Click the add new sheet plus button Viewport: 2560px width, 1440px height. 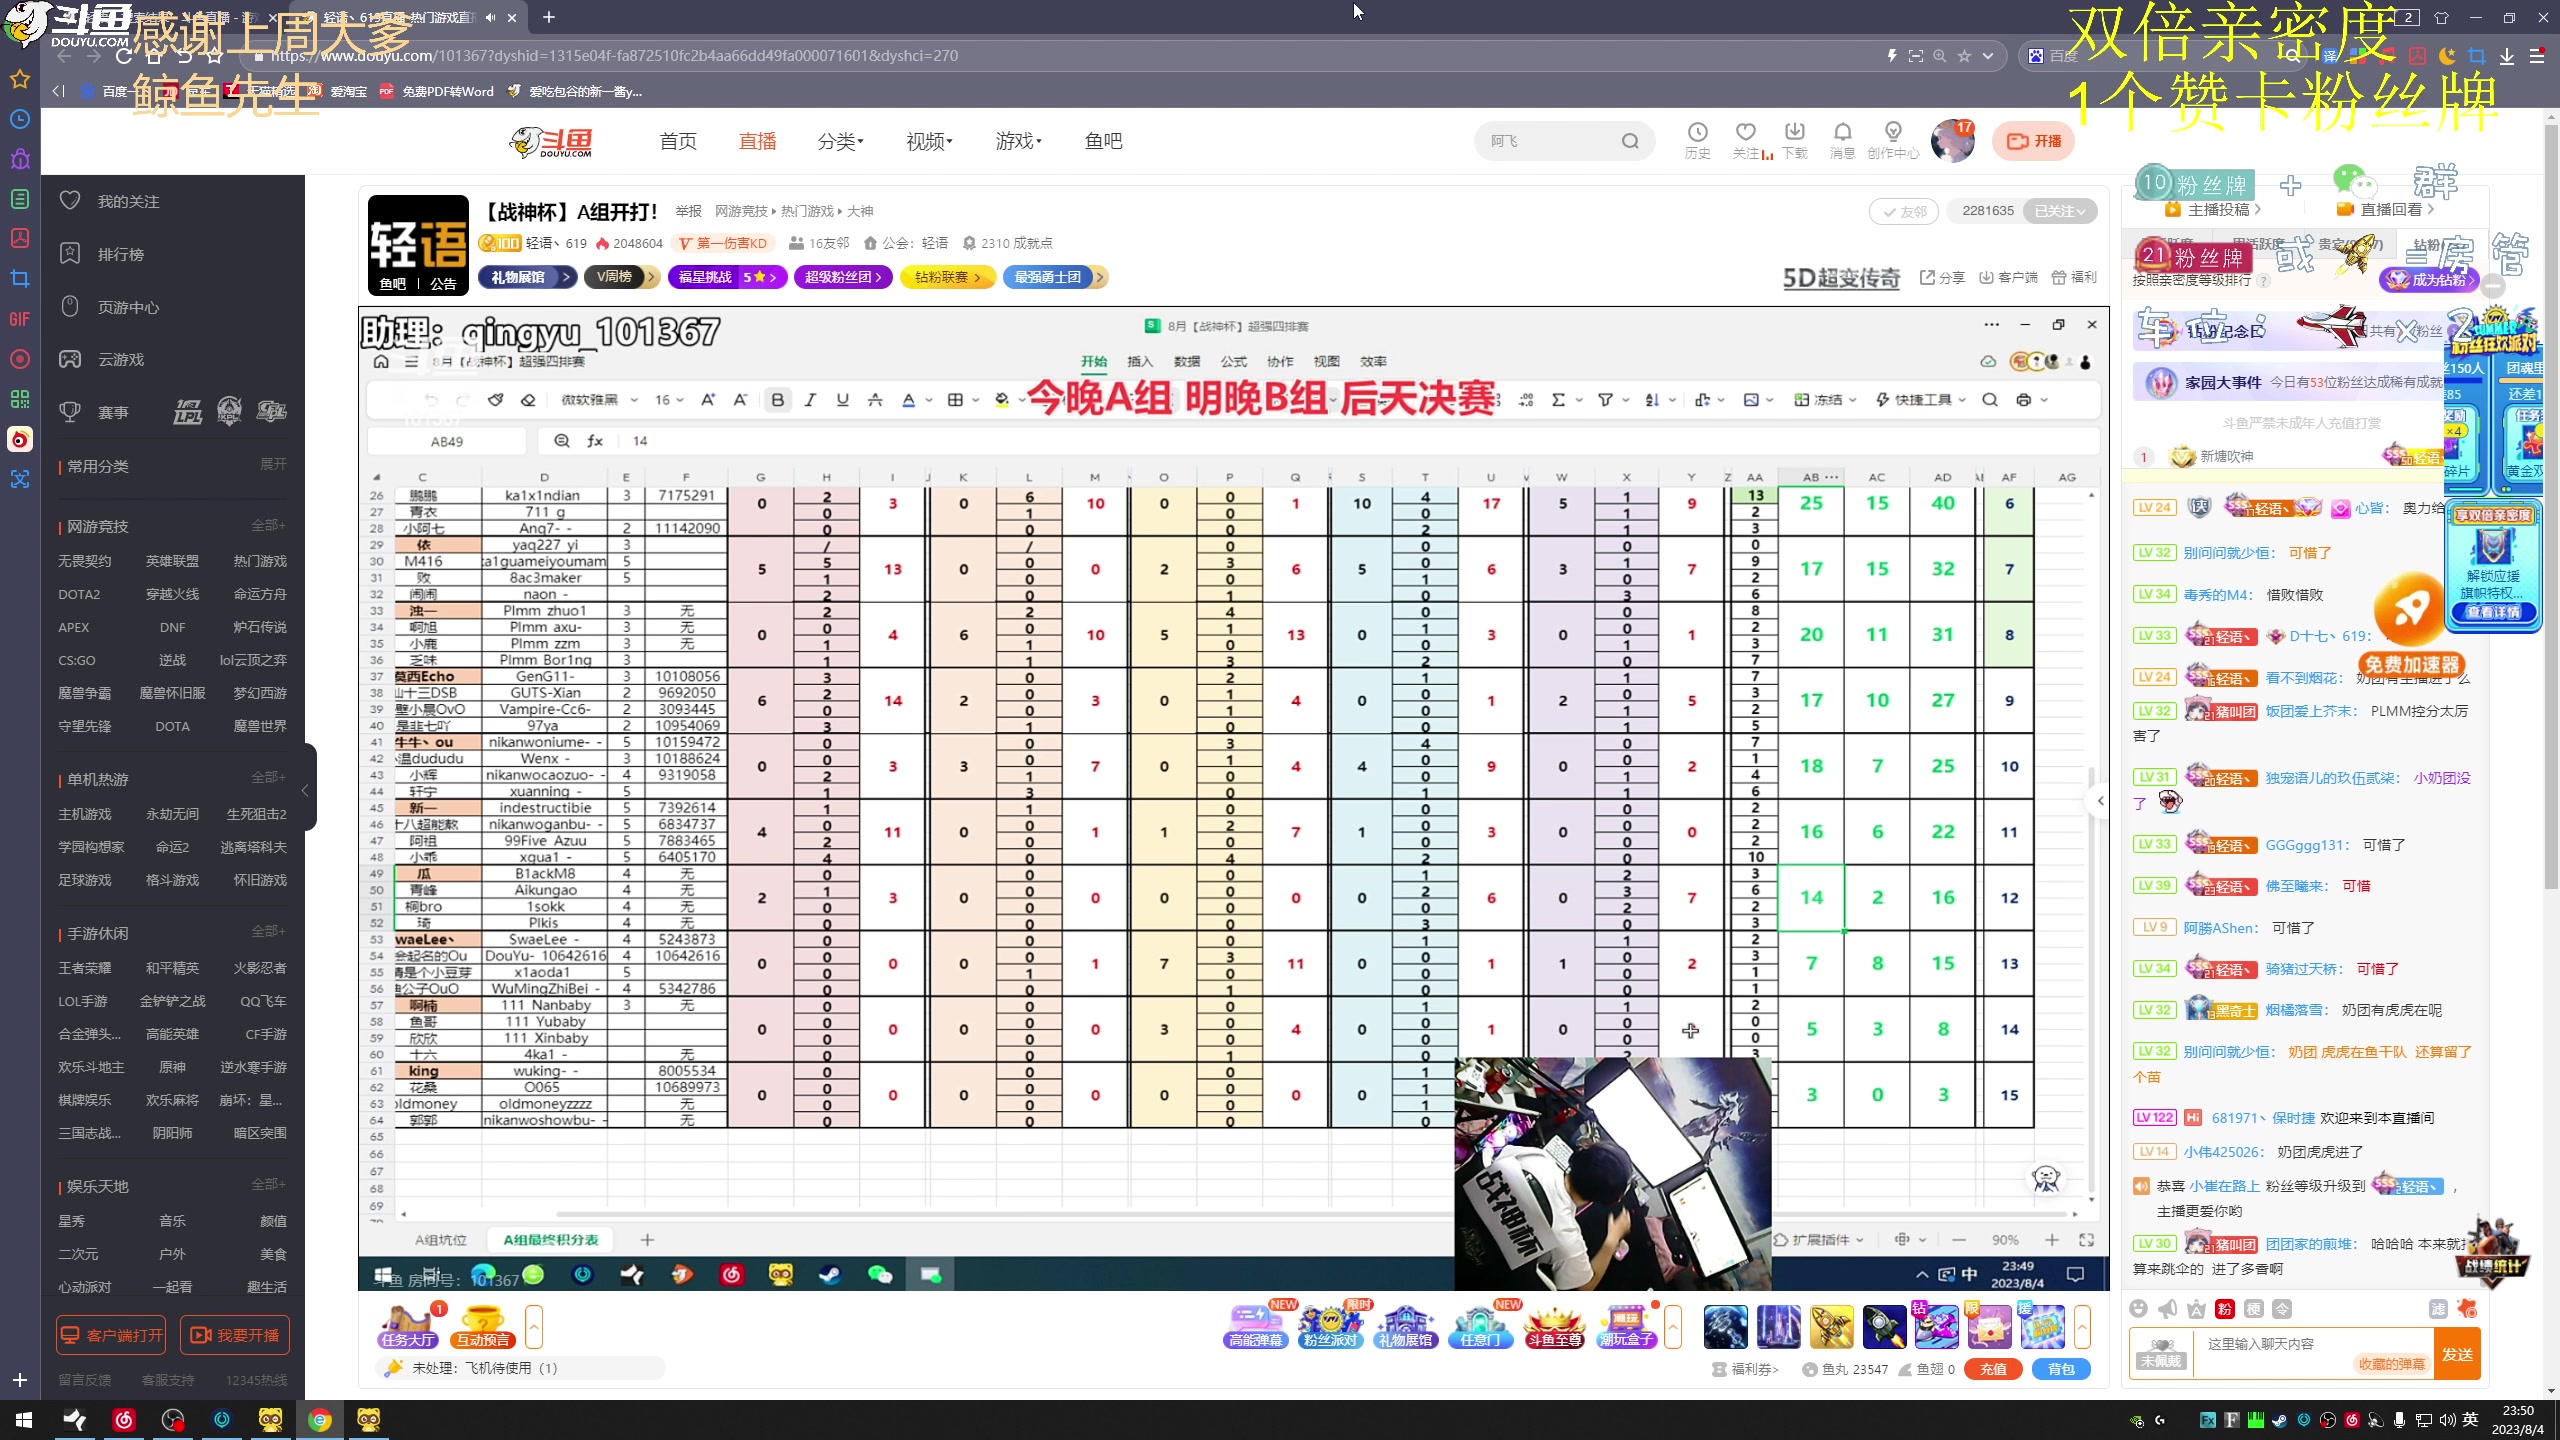pyautogui.click(x=647, y=1240)
